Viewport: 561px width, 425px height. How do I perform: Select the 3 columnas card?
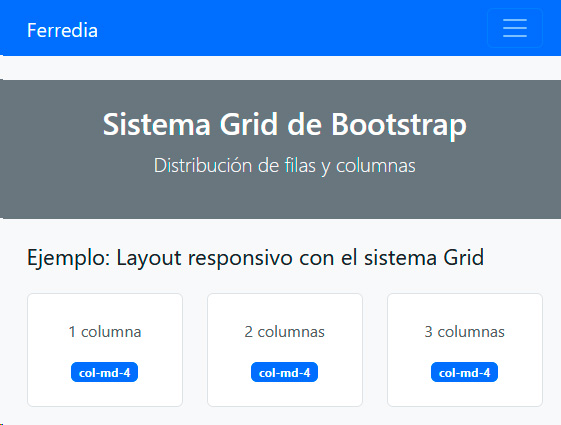(465, 350)
